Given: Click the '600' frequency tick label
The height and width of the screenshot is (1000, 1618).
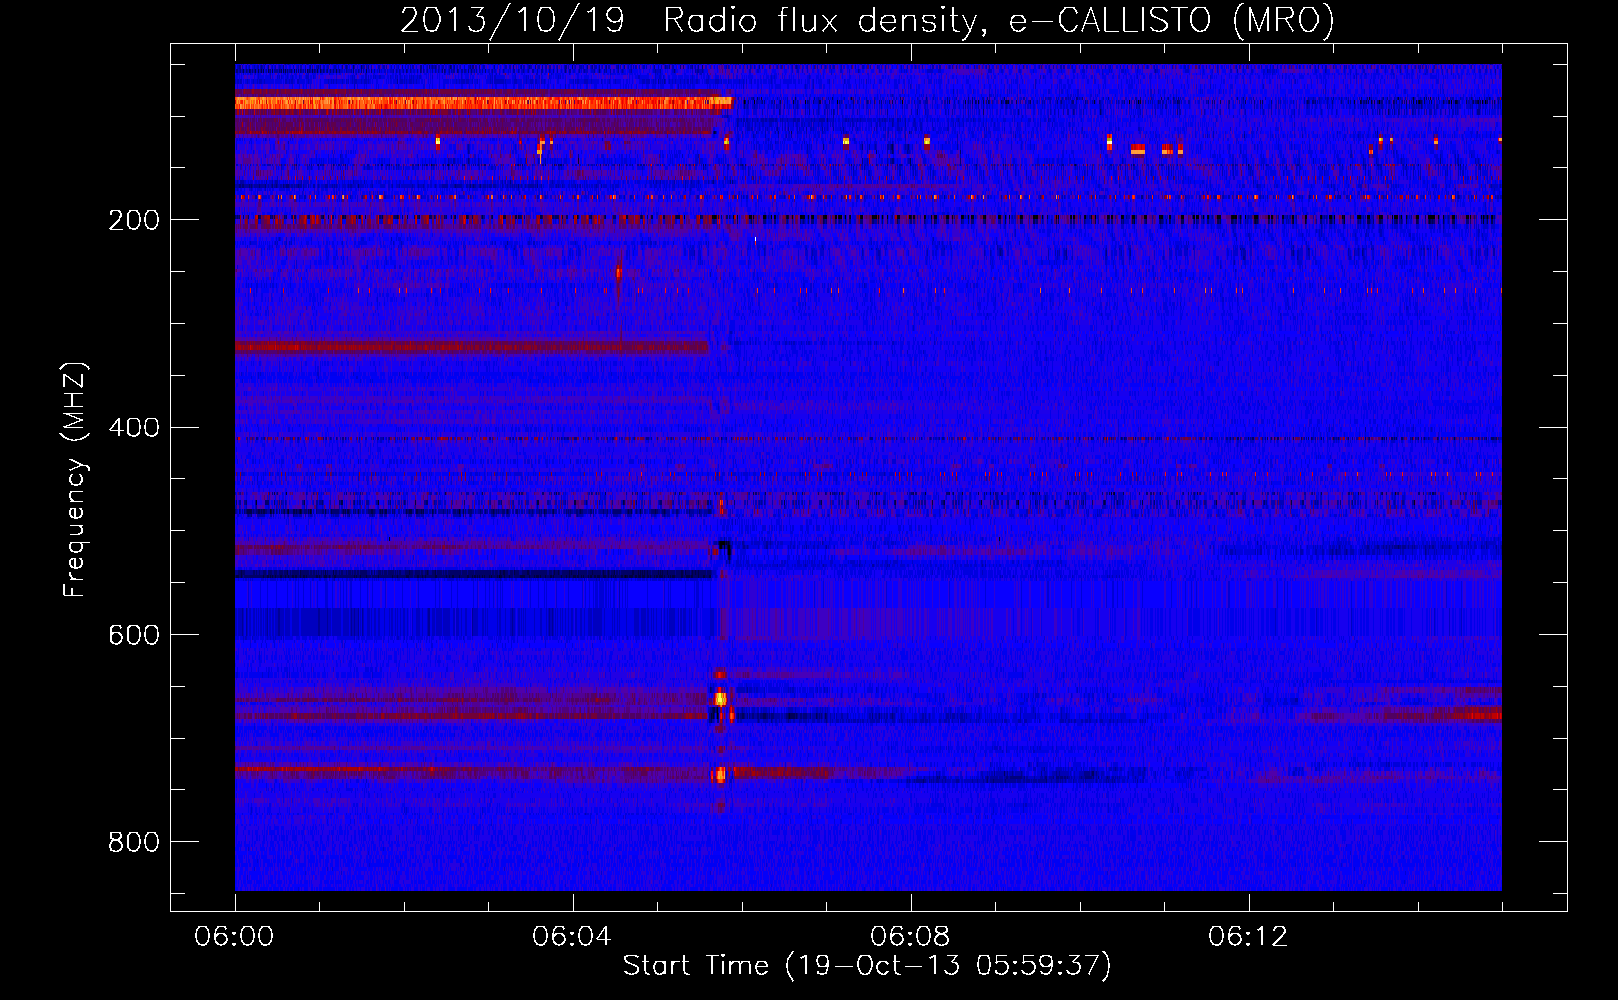Looking at the screenshot, I should [134, 636].
